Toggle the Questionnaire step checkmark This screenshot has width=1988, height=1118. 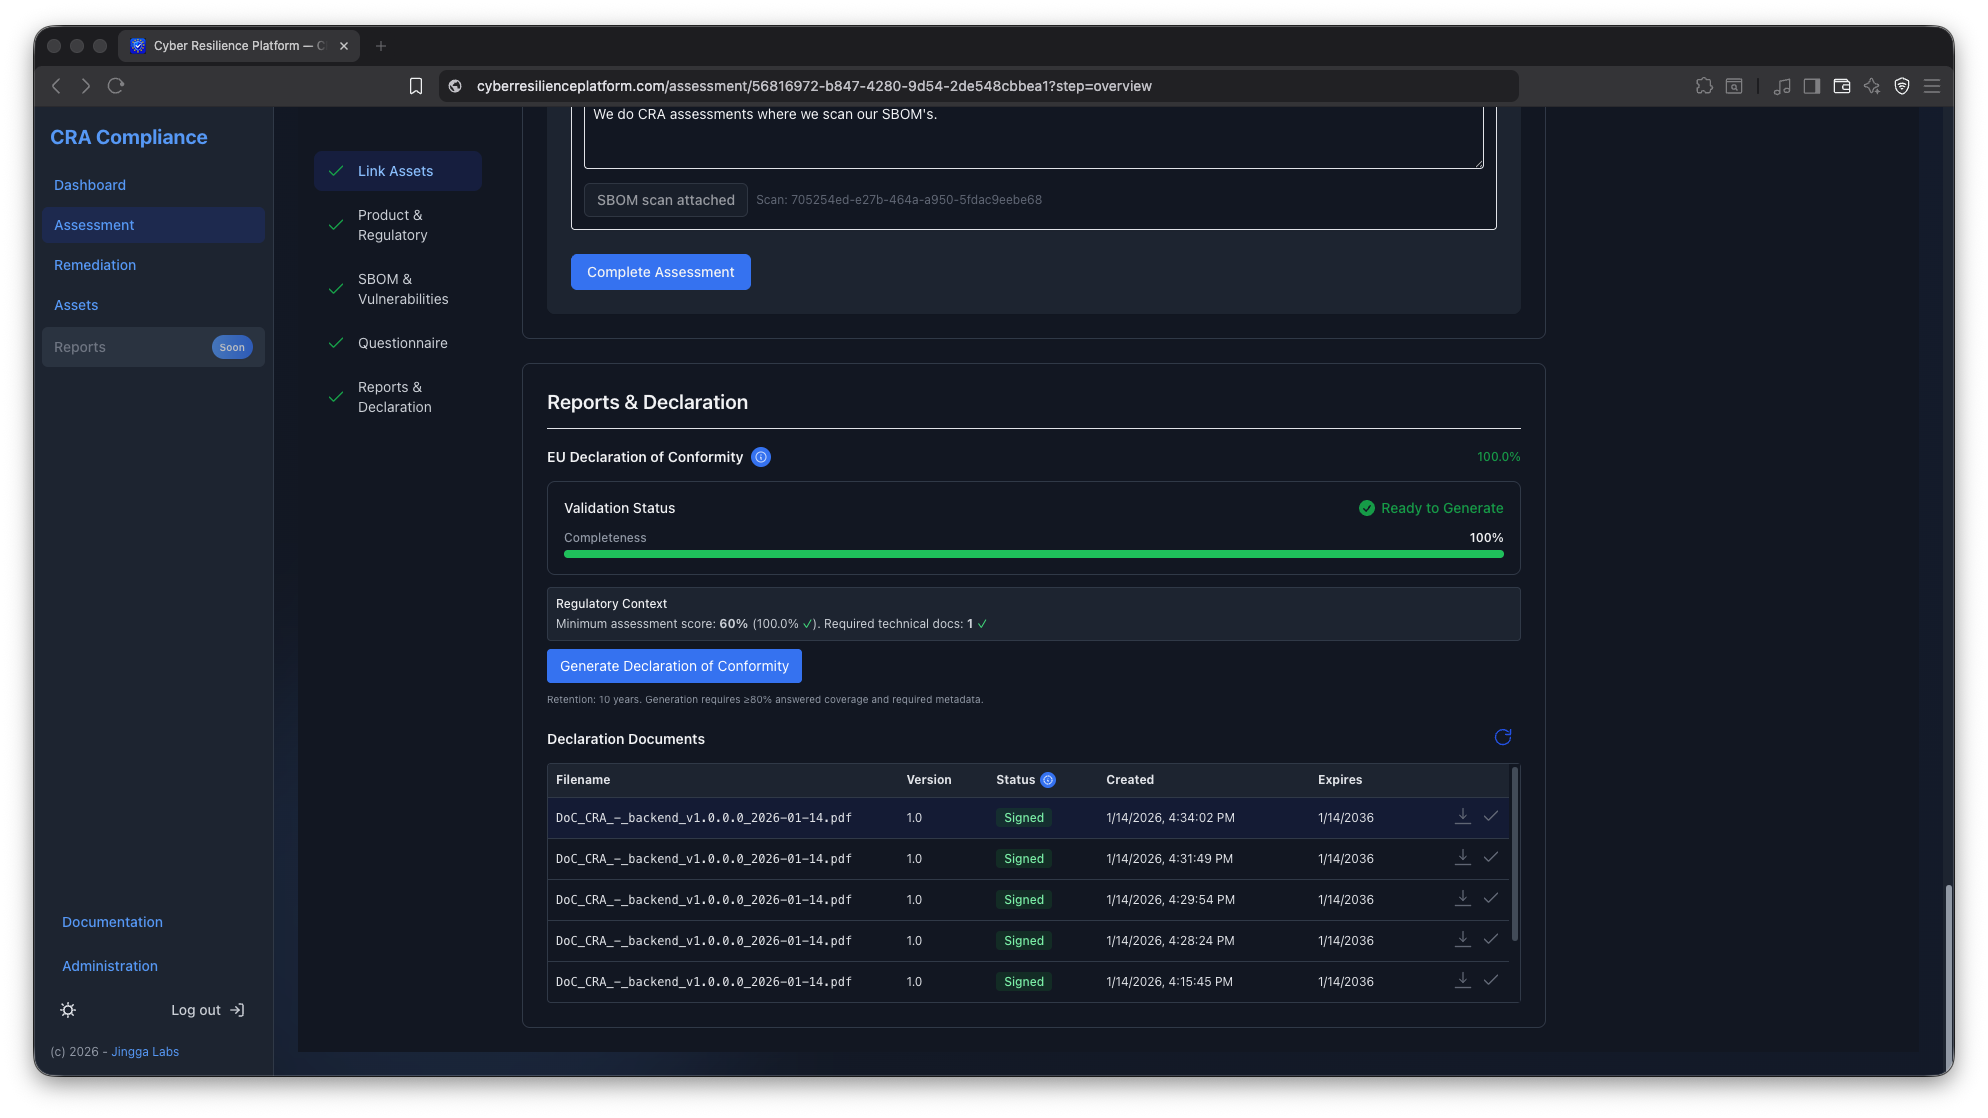click(x=336, y=343)
